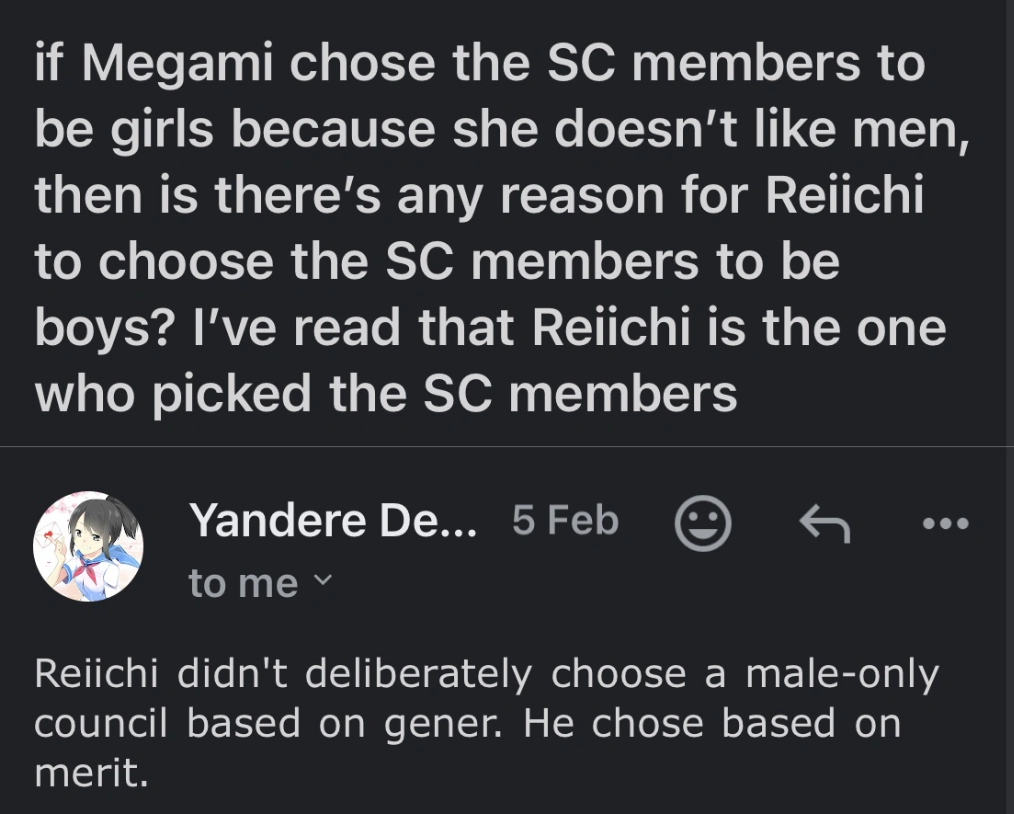Image resolution: width=1014 pixels, height=814 pixels.
Task: Open the three-dot more options menu
Action: pyautogui.click(x=946, y=523)
